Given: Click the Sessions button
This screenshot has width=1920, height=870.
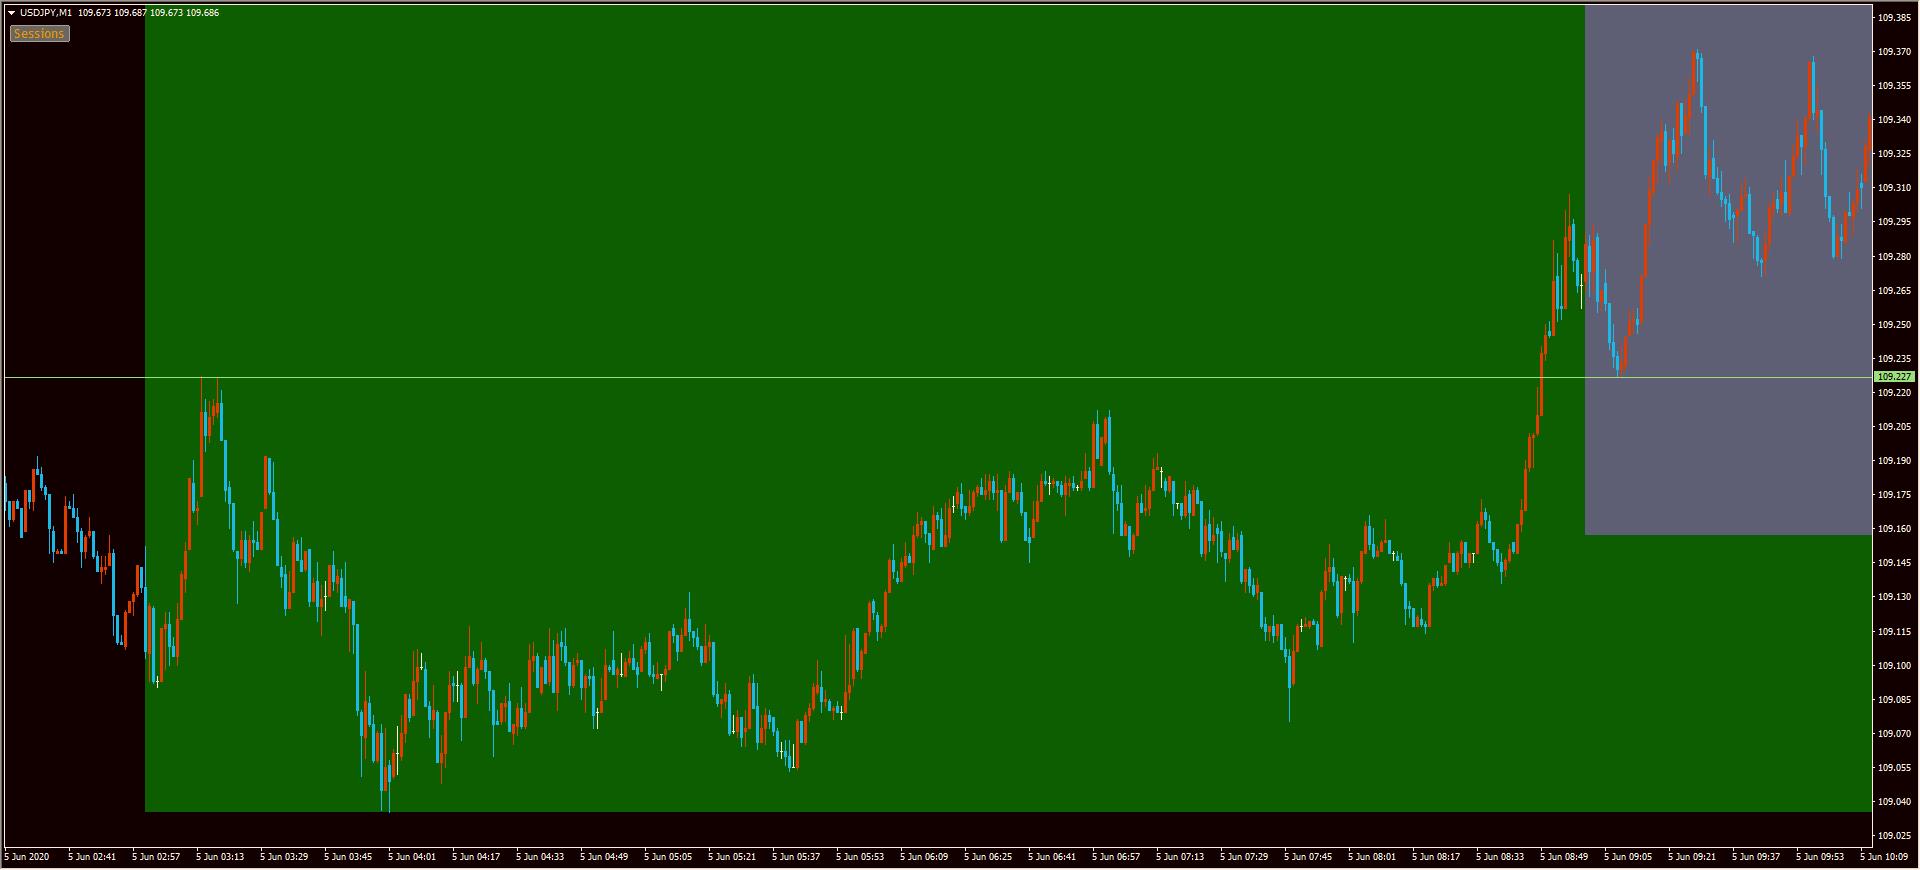Looking at the screenshot, I should pos(39,34).
